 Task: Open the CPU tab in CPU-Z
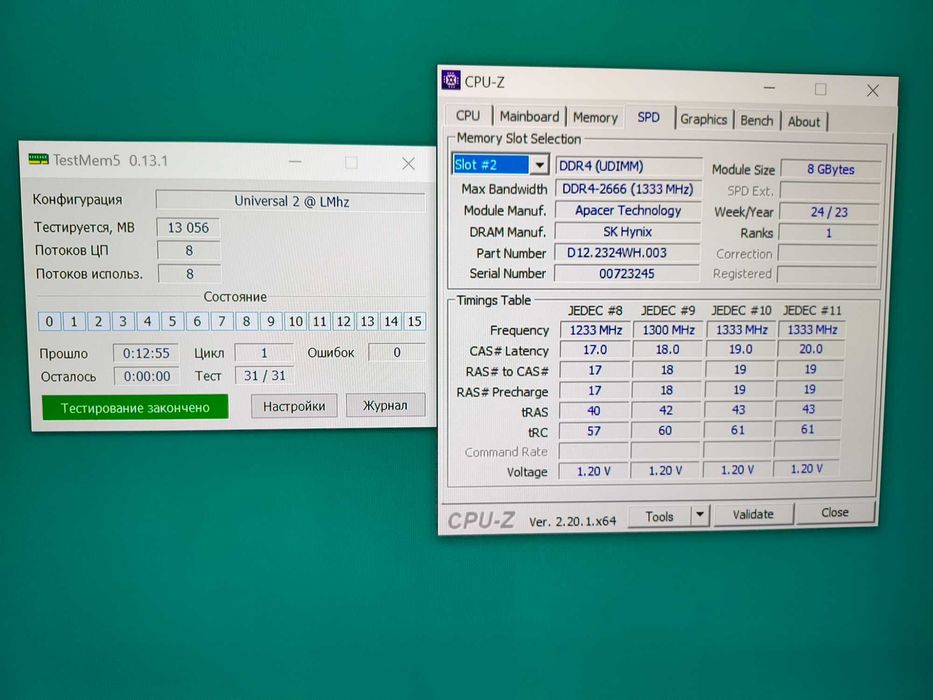click(x=468, y=115)
